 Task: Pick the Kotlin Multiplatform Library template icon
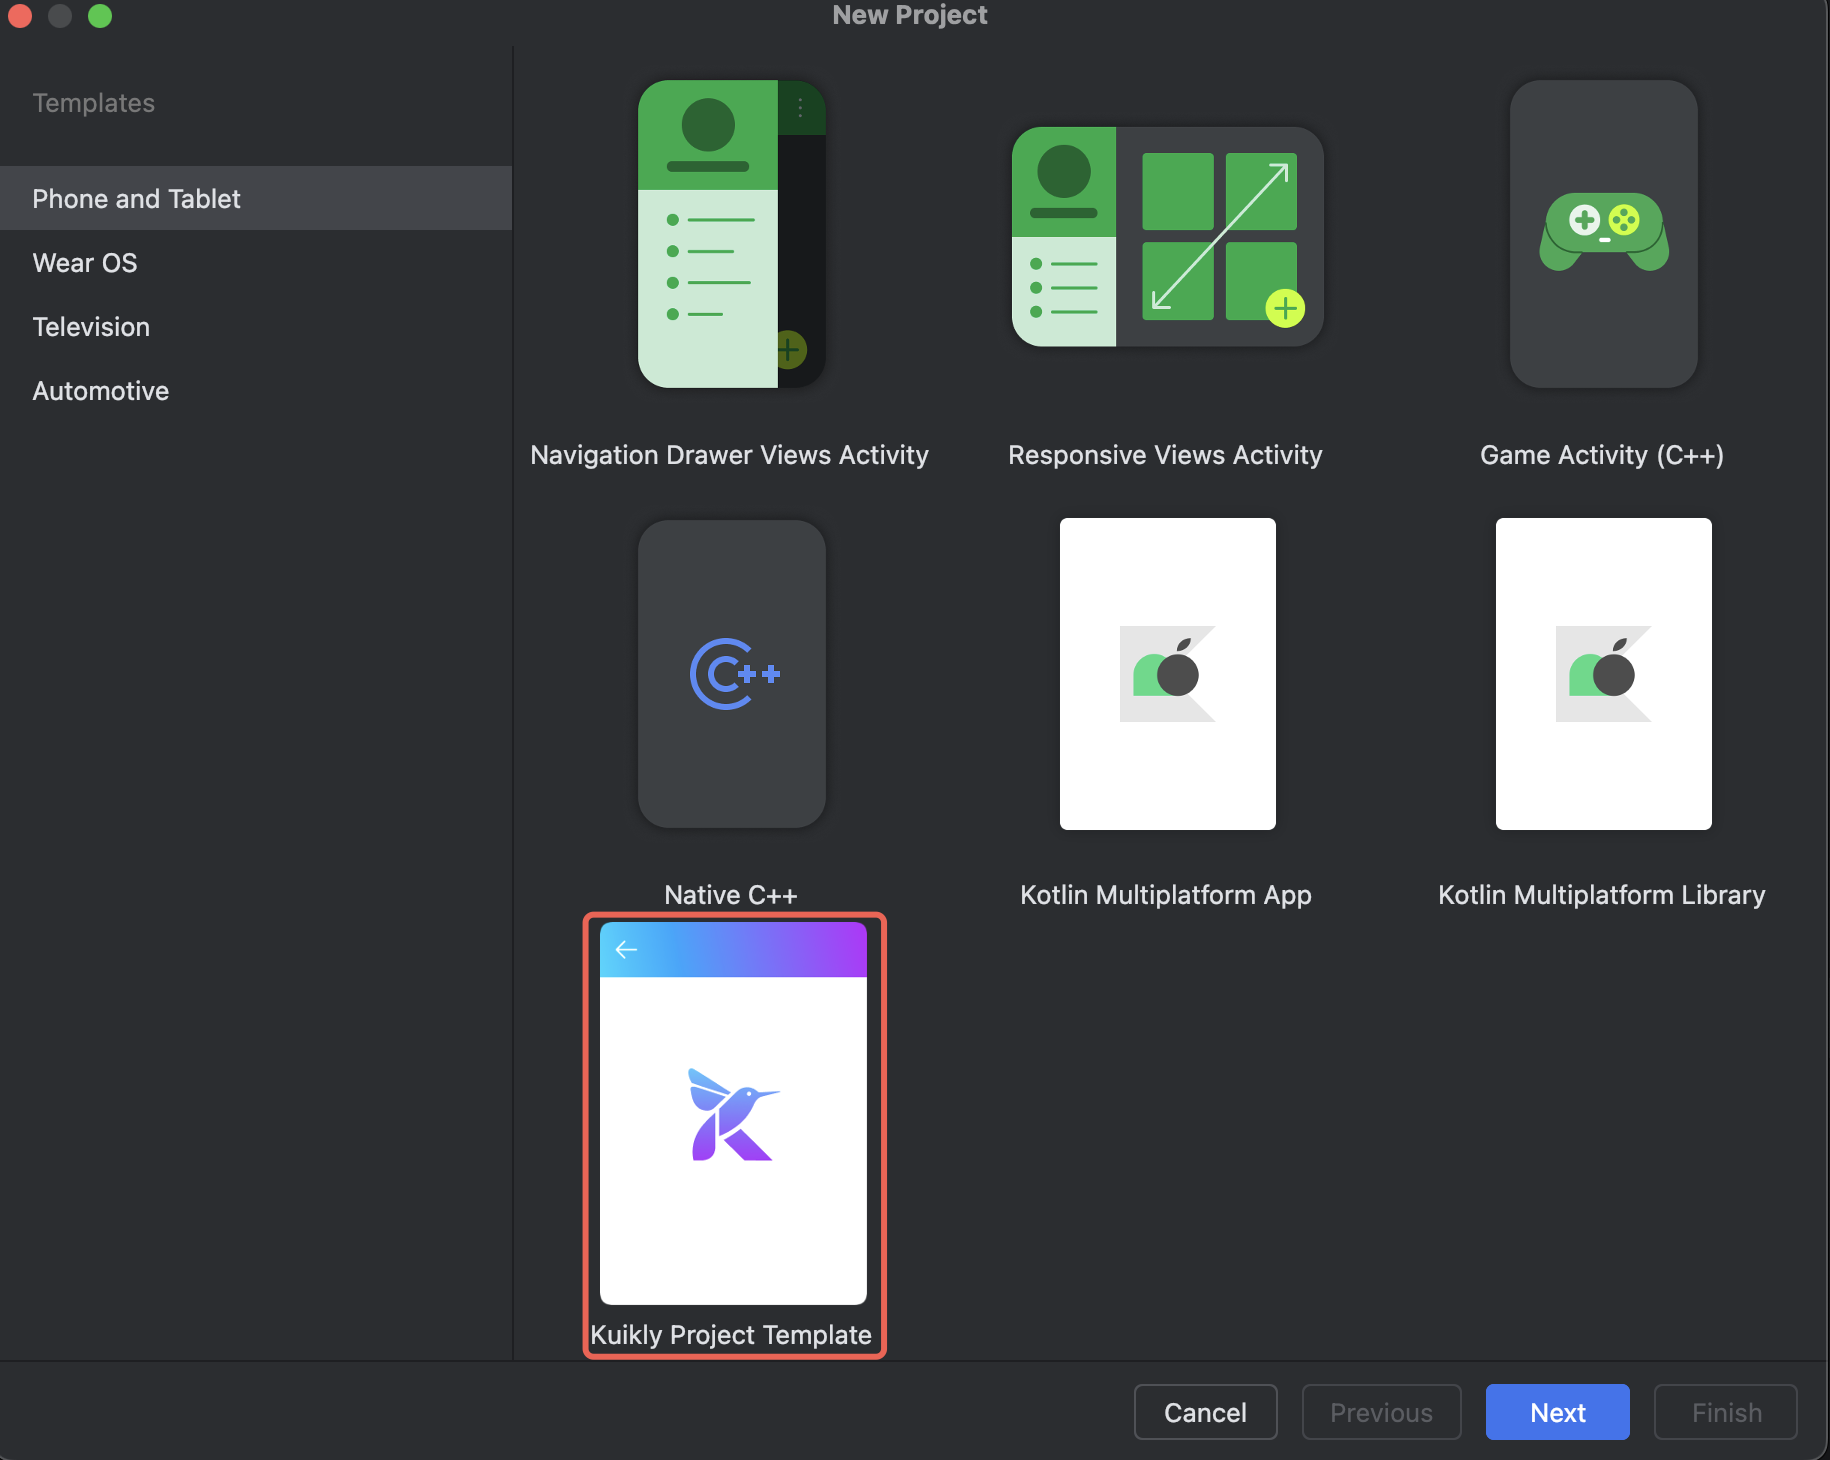[1604, 674]
